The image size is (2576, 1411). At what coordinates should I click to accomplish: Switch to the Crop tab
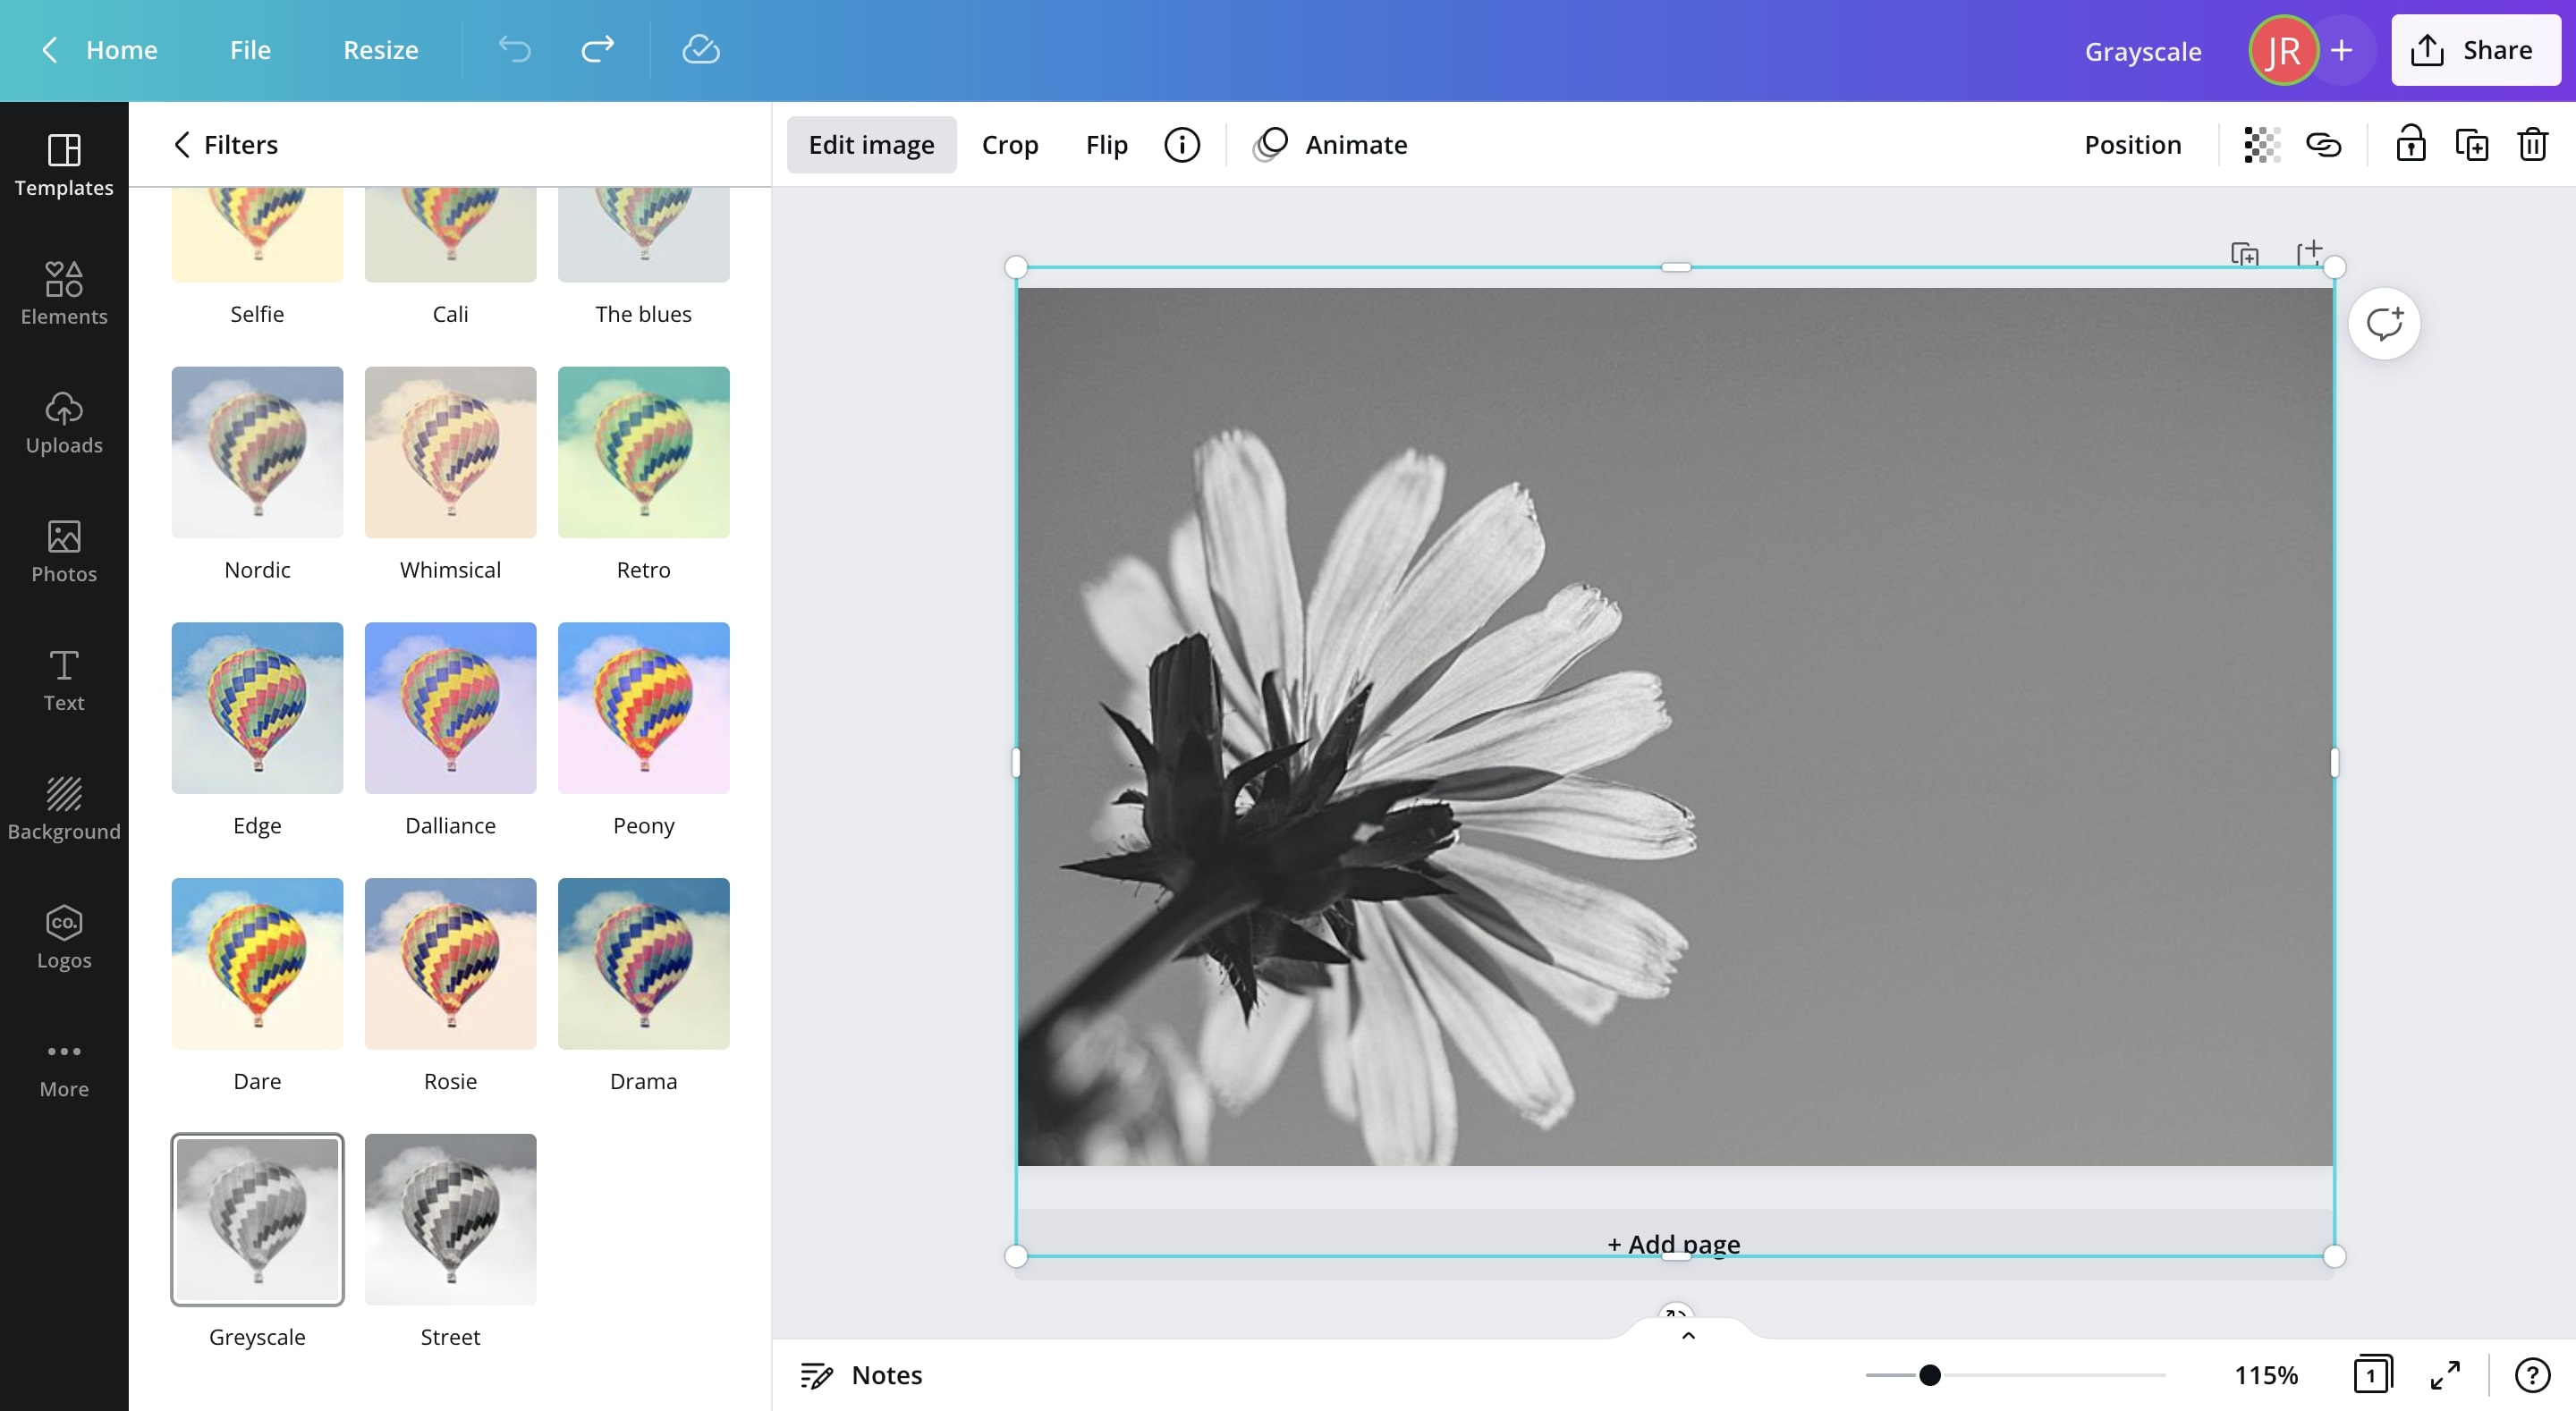tap(1009, 144)
